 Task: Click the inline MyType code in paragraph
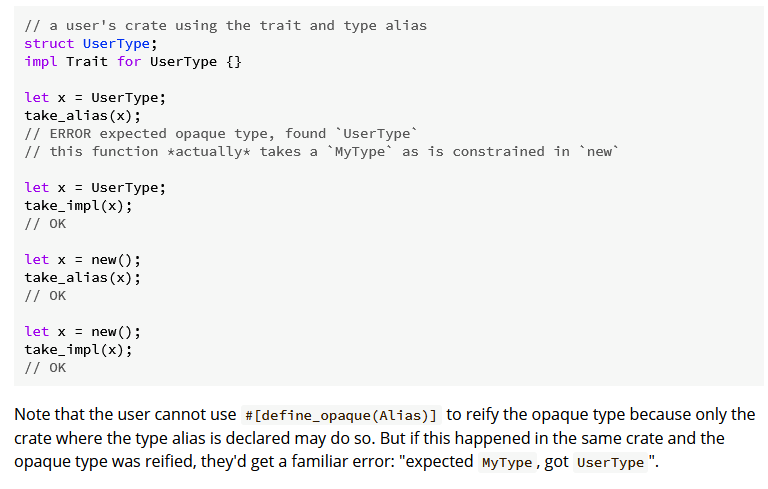[x=507, y=463]
